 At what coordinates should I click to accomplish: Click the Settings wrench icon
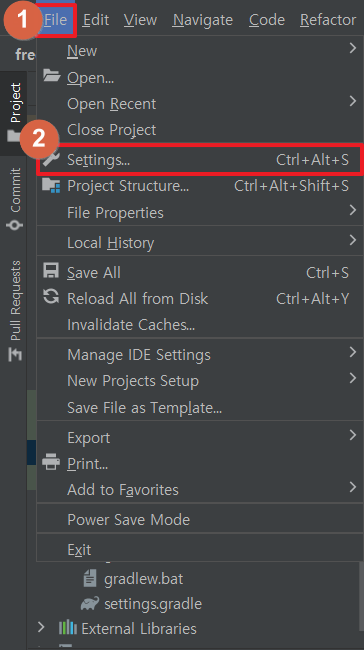pyautogui.click(x=52, y=158)
